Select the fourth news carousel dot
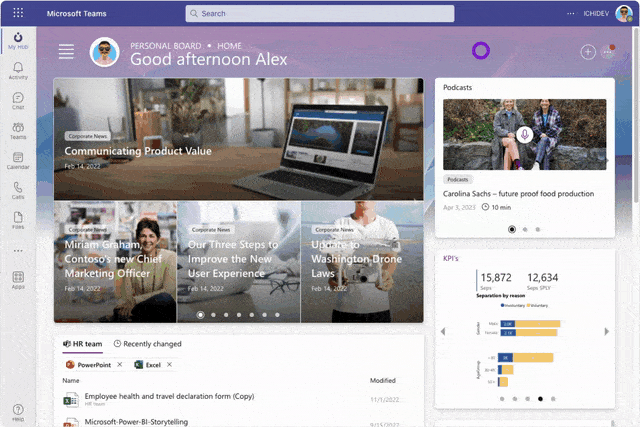640x427 pixels. 239,315
